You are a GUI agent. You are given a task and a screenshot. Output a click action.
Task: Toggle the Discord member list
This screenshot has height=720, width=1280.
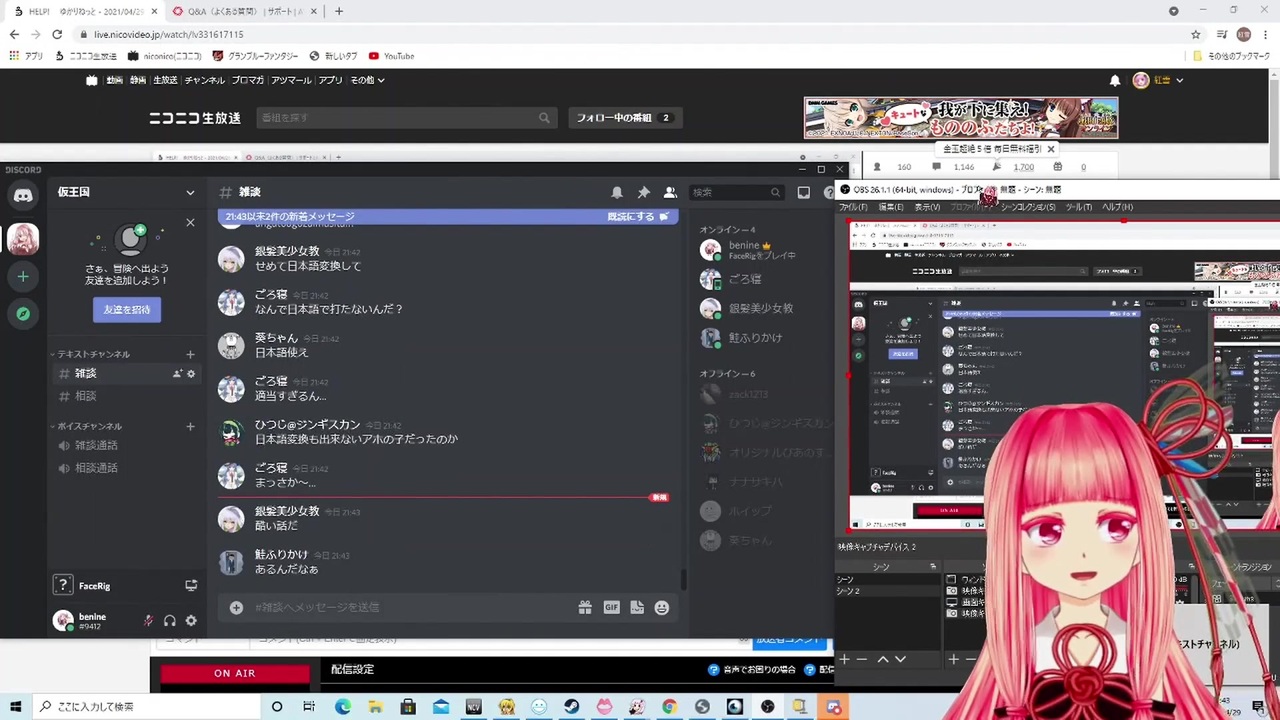(670, 192)
